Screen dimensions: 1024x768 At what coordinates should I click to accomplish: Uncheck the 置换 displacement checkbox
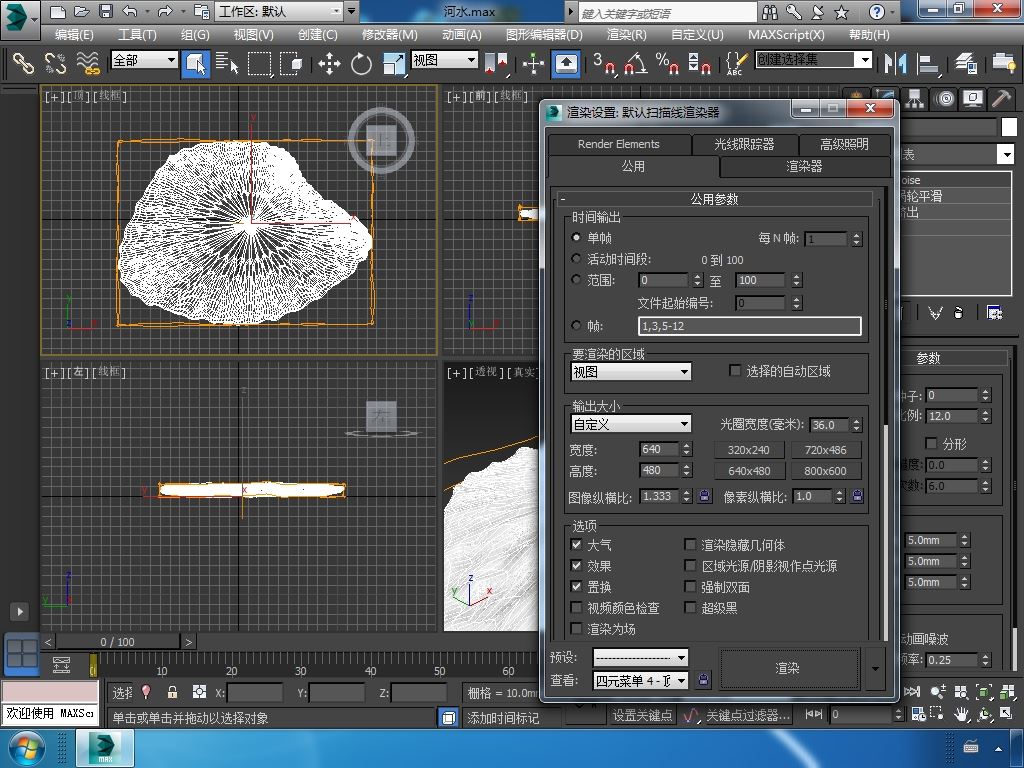coord(576,586)
